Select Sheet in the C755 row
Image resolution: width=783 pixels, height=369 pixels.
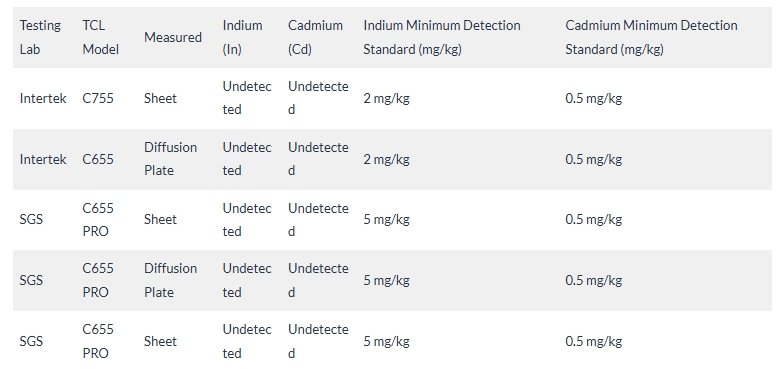(x=160, y=98)
